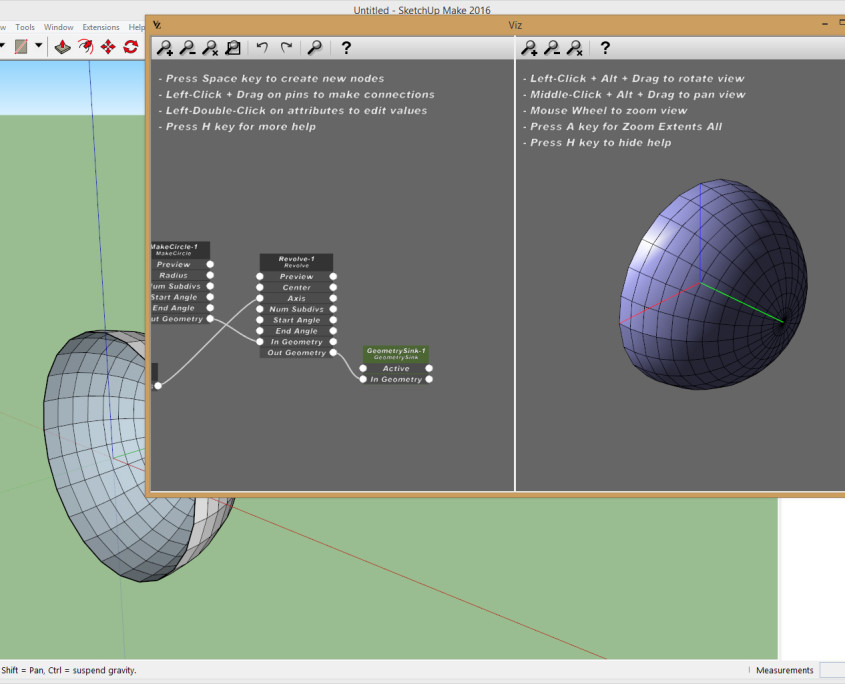Screen dimensions: 845x684
Task: Click the Revolve-1 Preview input pin
Action: tap(259, 276)
